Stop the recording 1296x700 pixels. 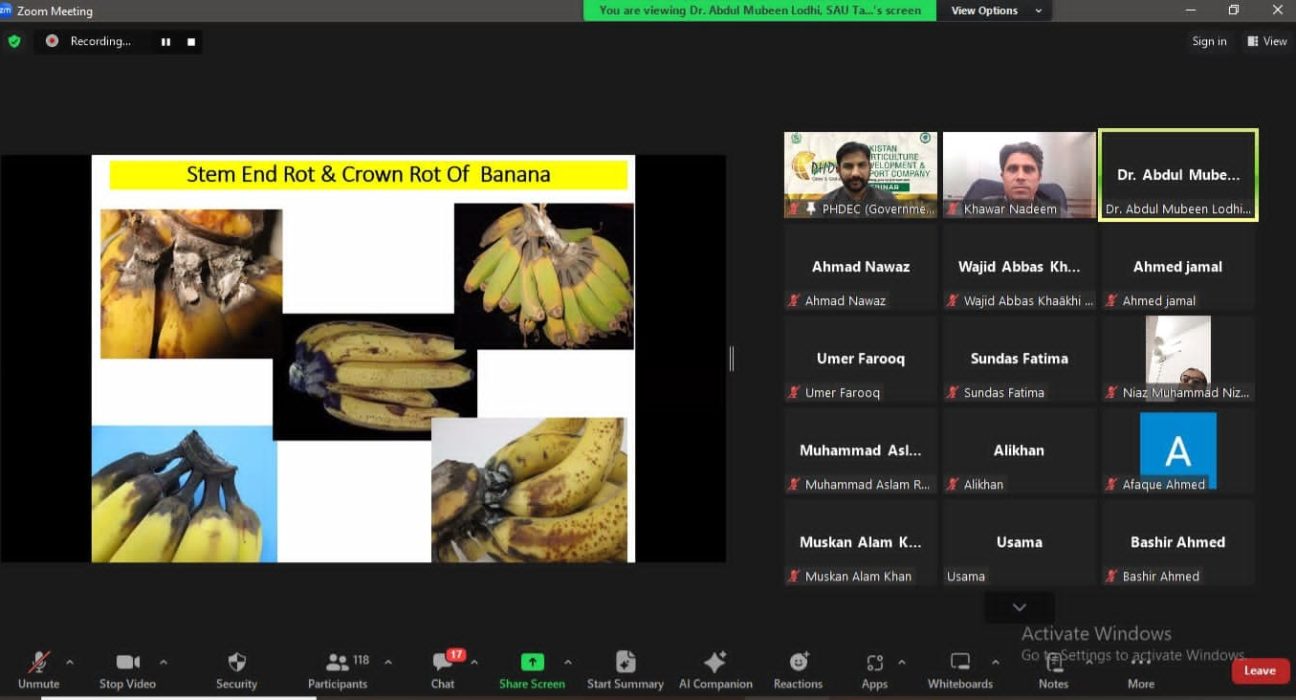tap(191, 42)
